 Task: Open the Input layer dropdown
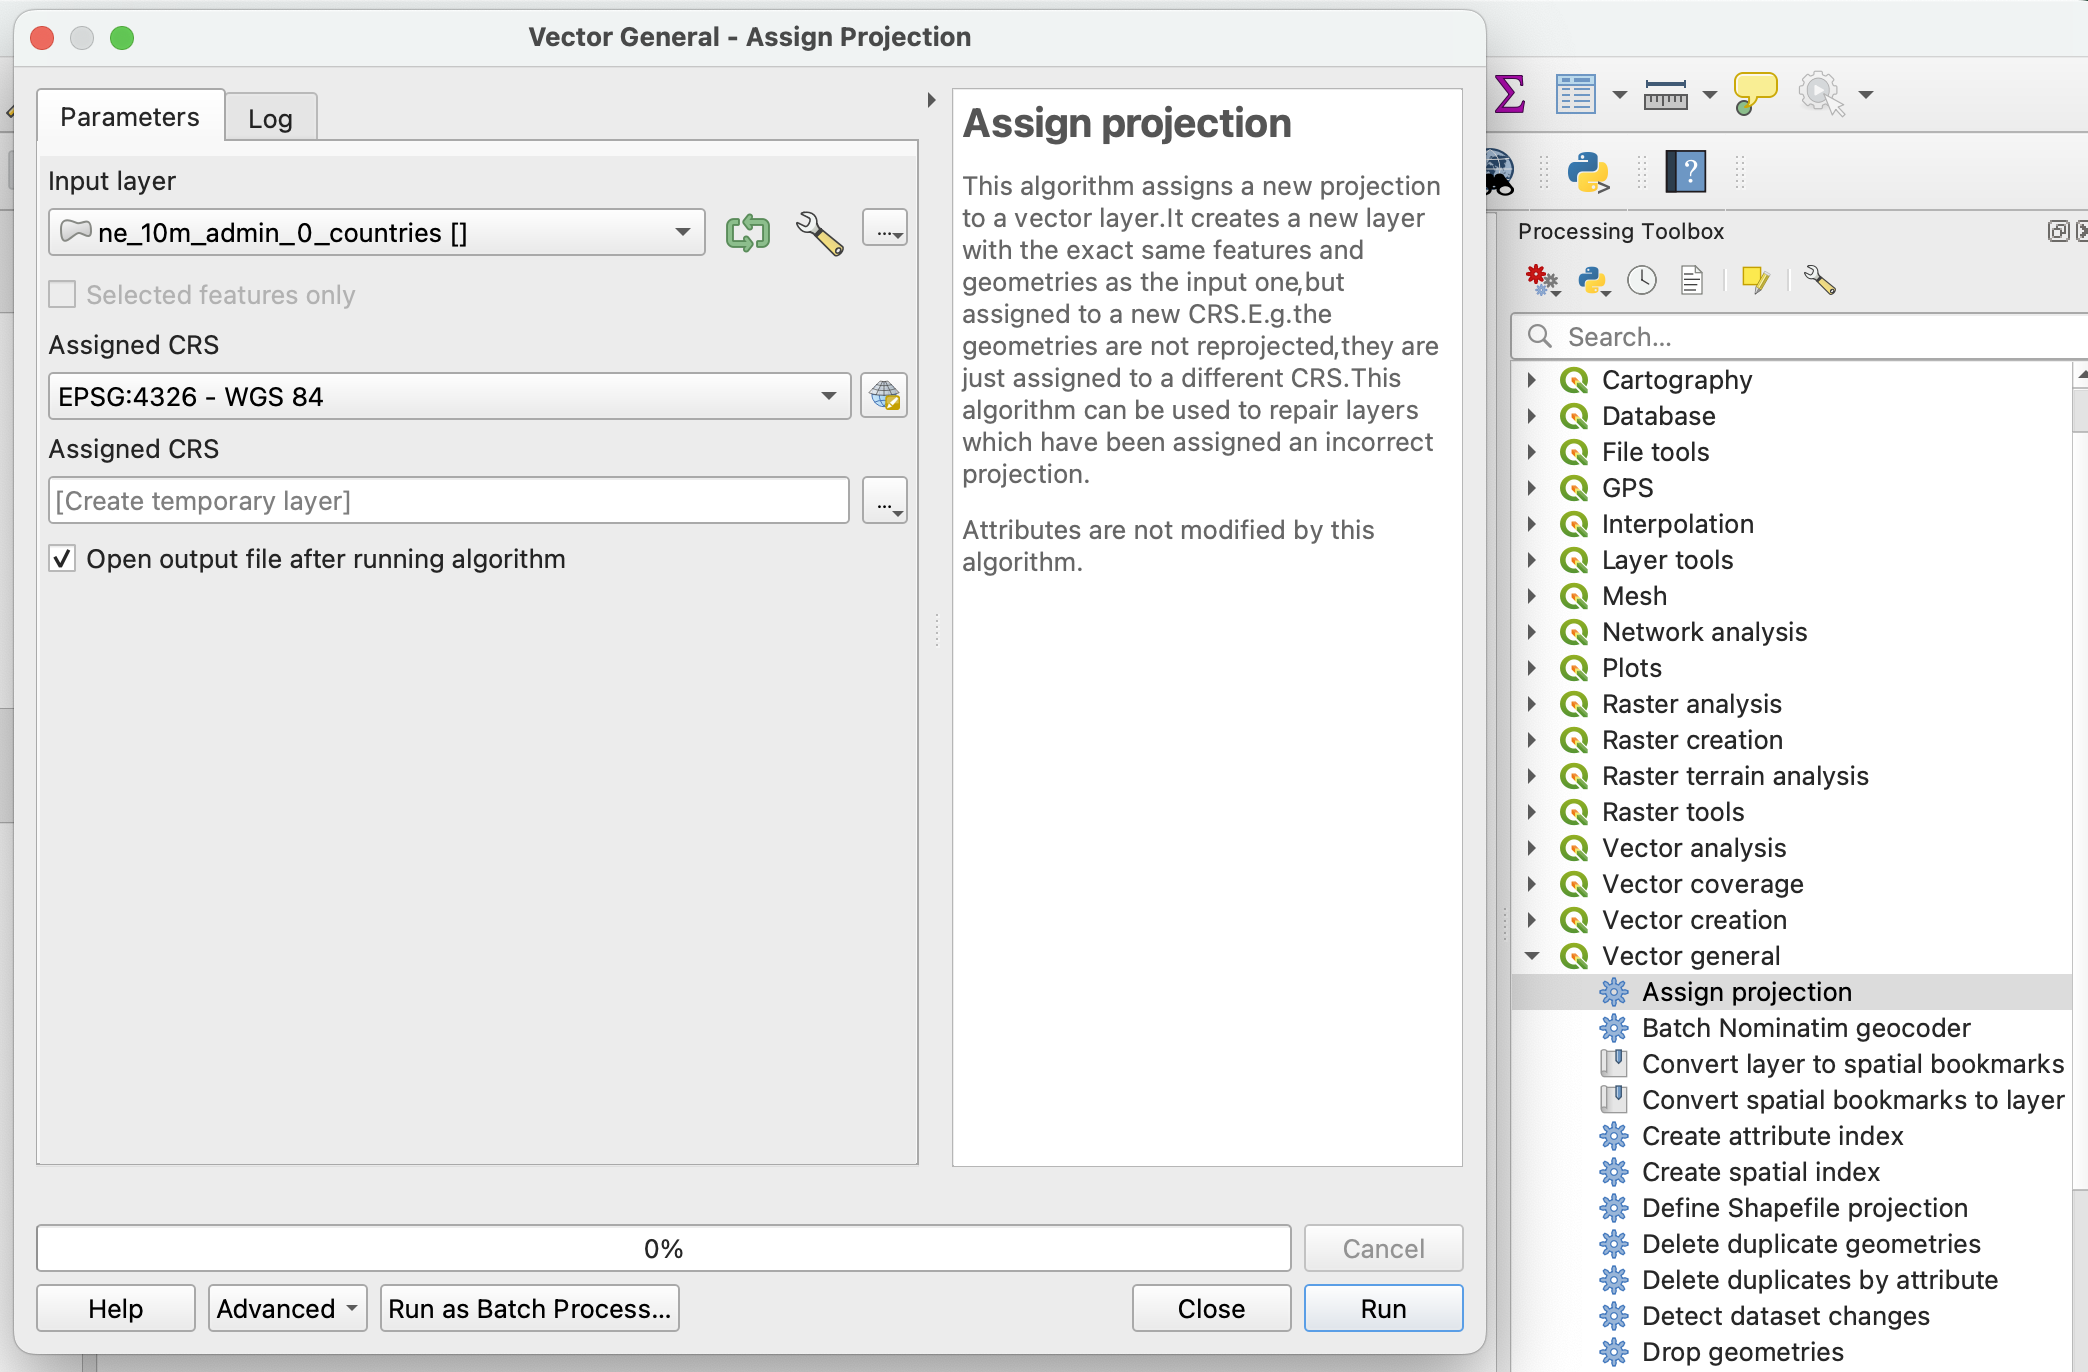pos(376,233)
